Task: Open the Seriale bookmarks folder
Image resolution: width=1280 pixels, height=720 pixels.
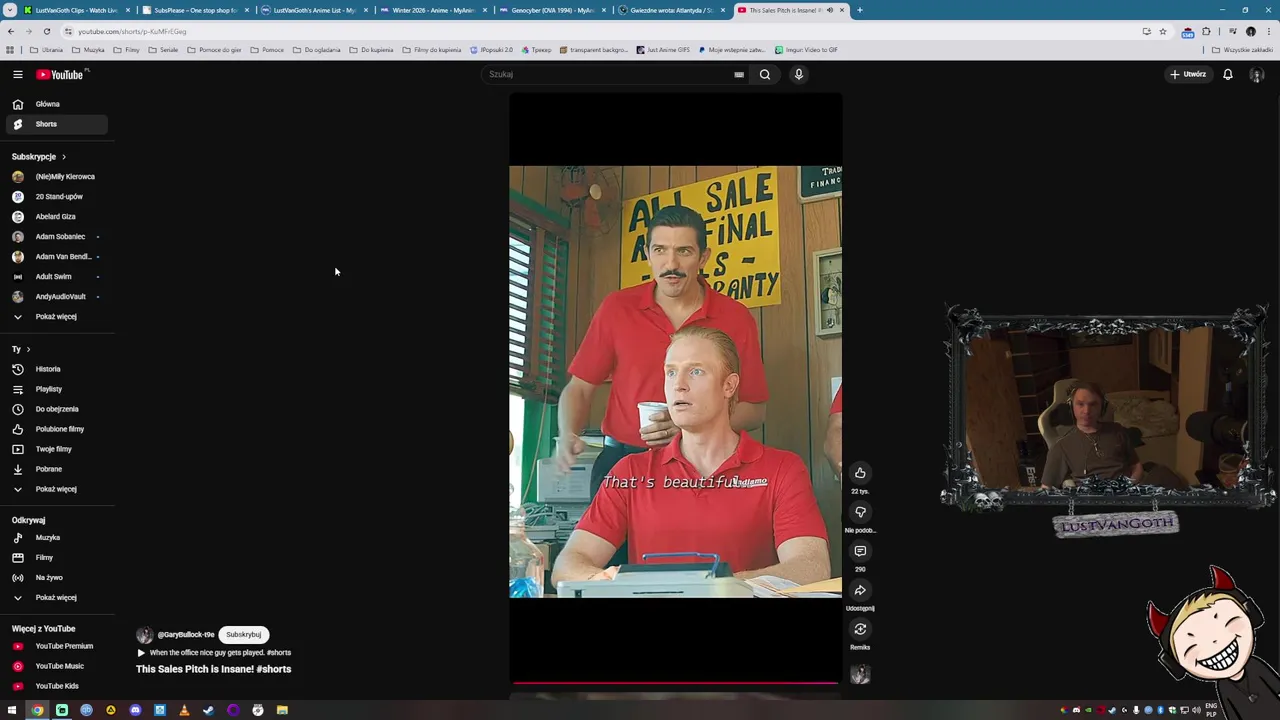Action: (164, 50)
